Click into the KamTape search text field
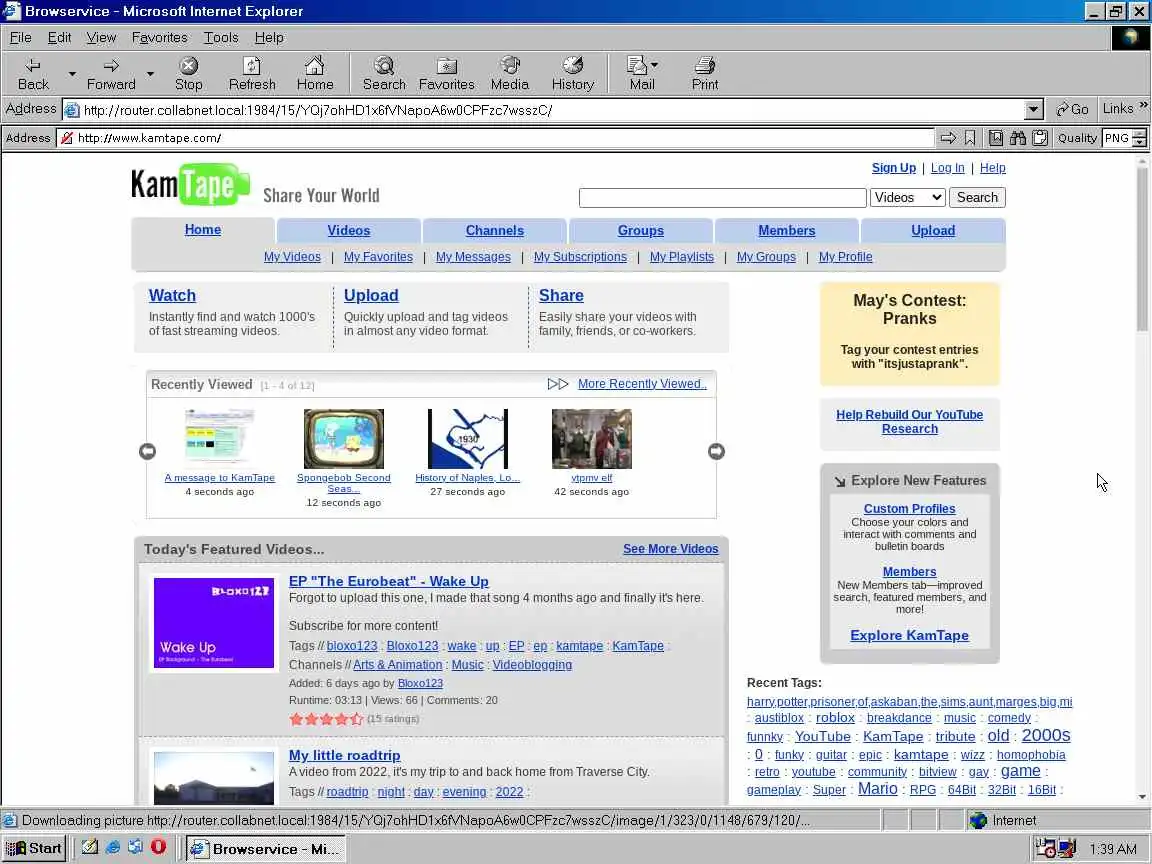 click(723, 198)
